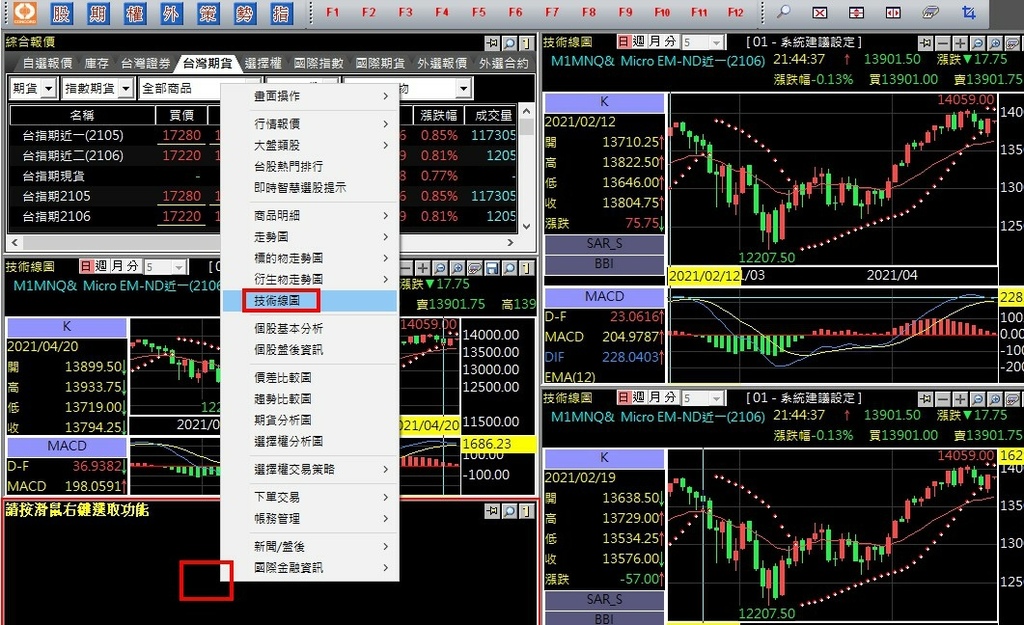Select 週 period in top-right chart

[639, 42]
